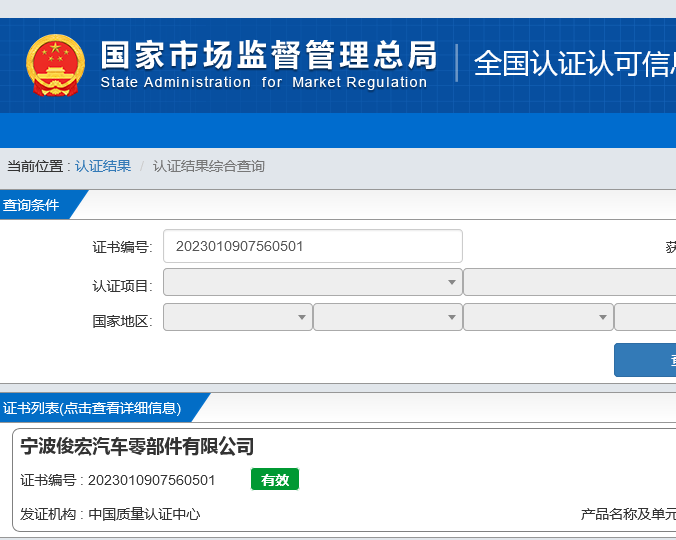The image size is (676, 540).
Task: Click the green 有效 status badge
Action: pos(274,480)
